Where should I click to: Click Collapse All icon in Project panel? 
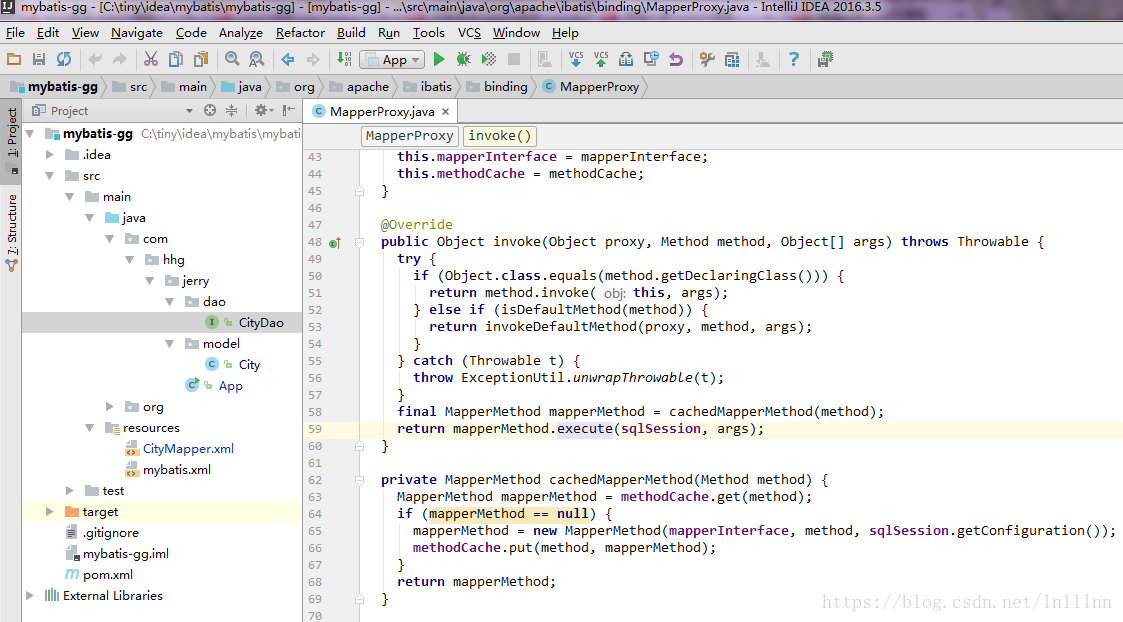point(231,110)
